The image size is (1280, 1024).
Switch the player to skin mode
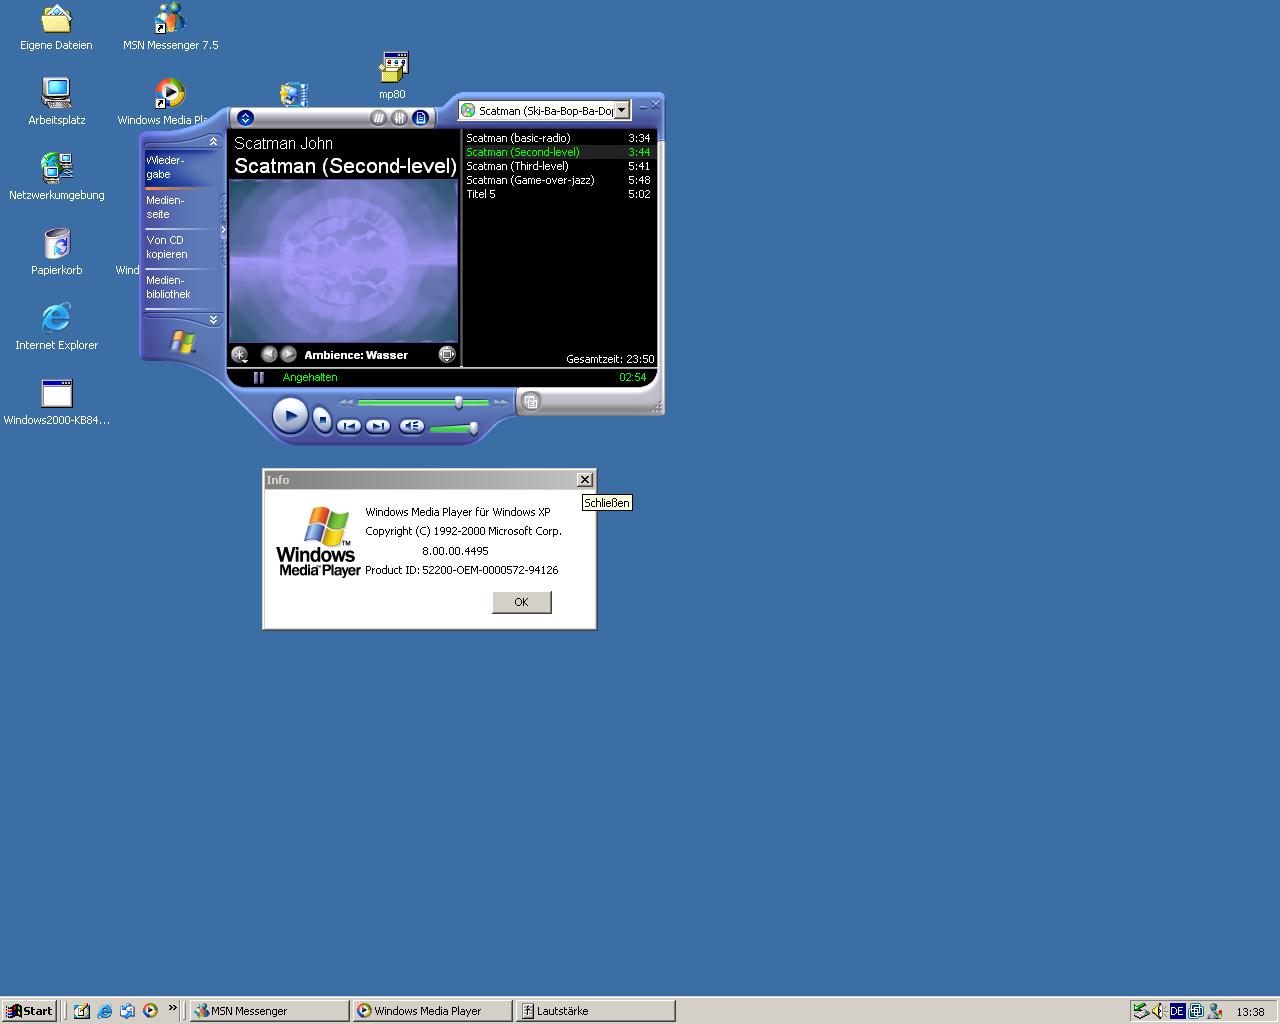coord(531,401)
